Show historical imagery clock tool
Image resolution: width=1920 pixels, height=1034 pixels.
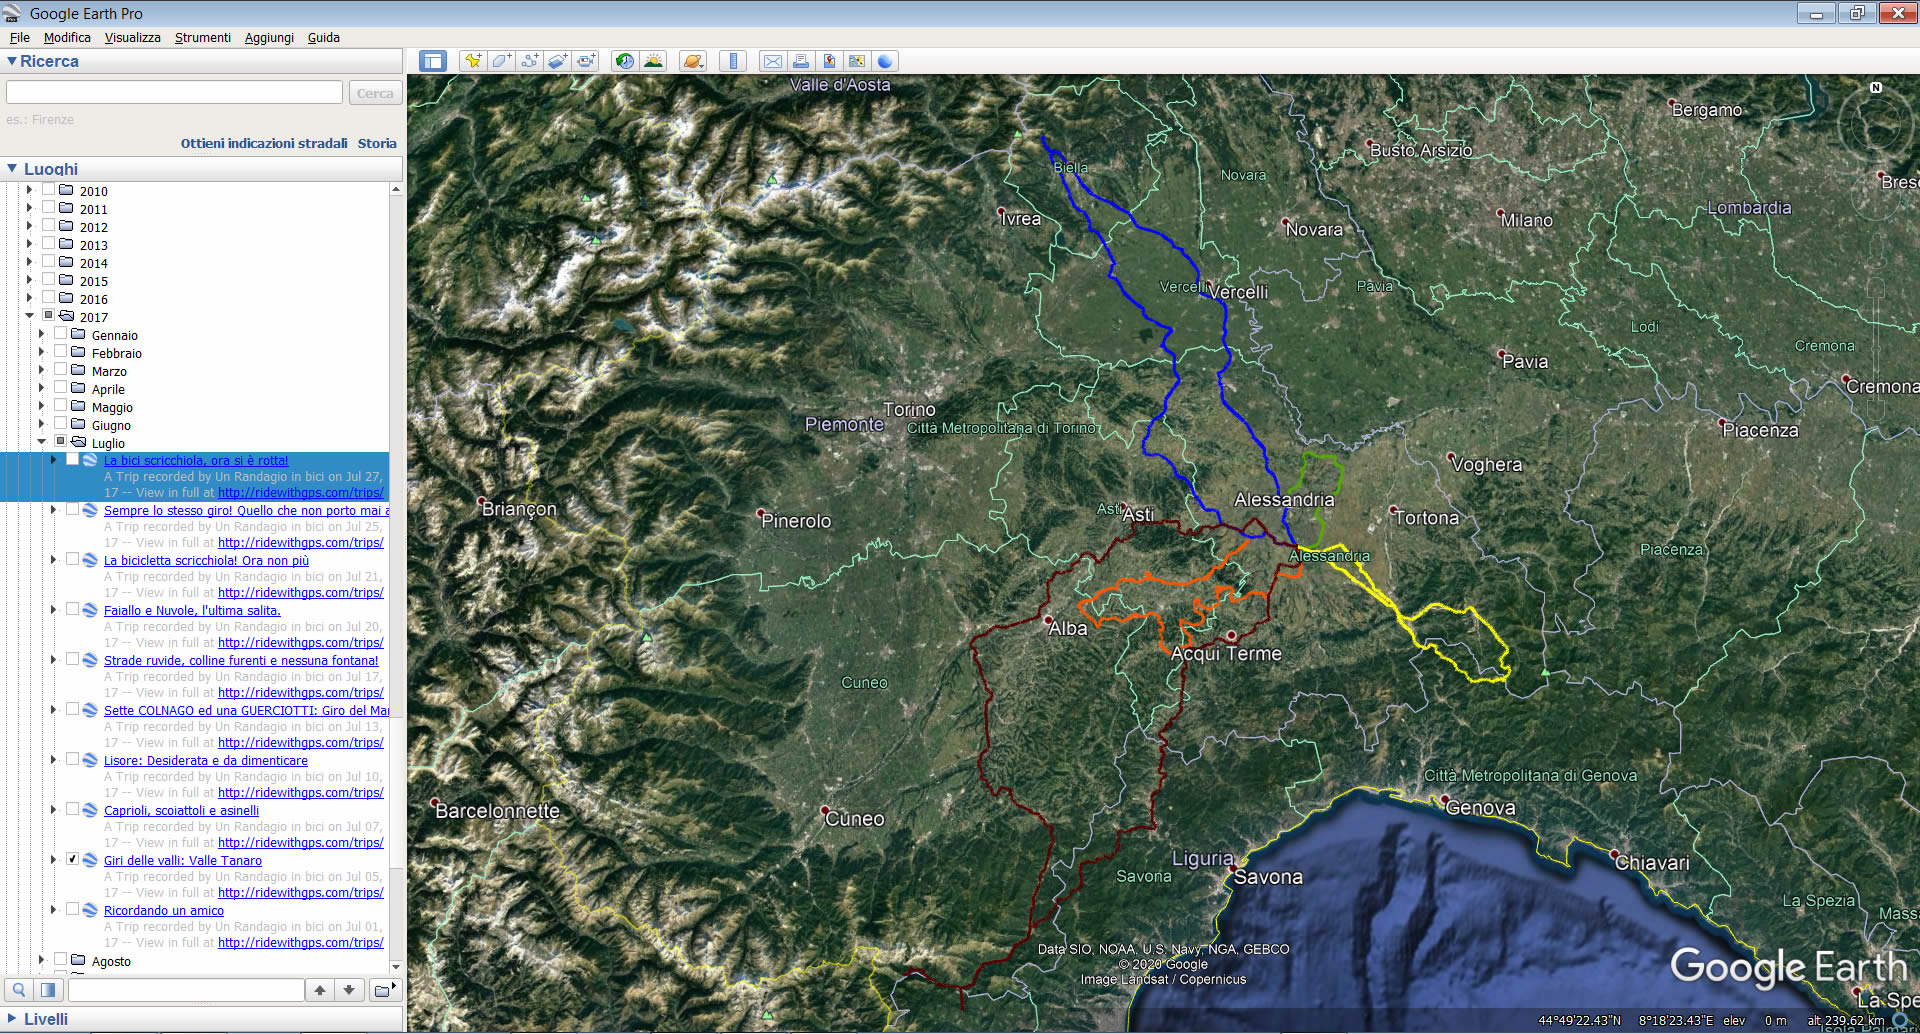(x=625, y=61)
